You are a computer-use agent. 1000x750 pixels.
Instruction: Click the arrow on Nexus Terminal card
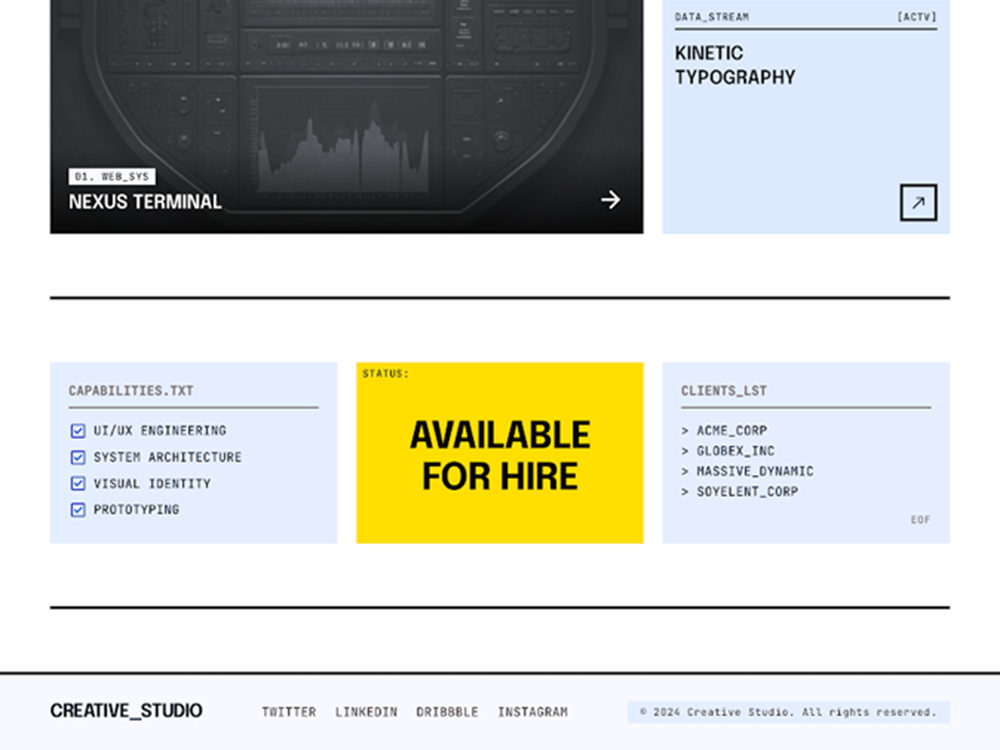pos(610,200)
